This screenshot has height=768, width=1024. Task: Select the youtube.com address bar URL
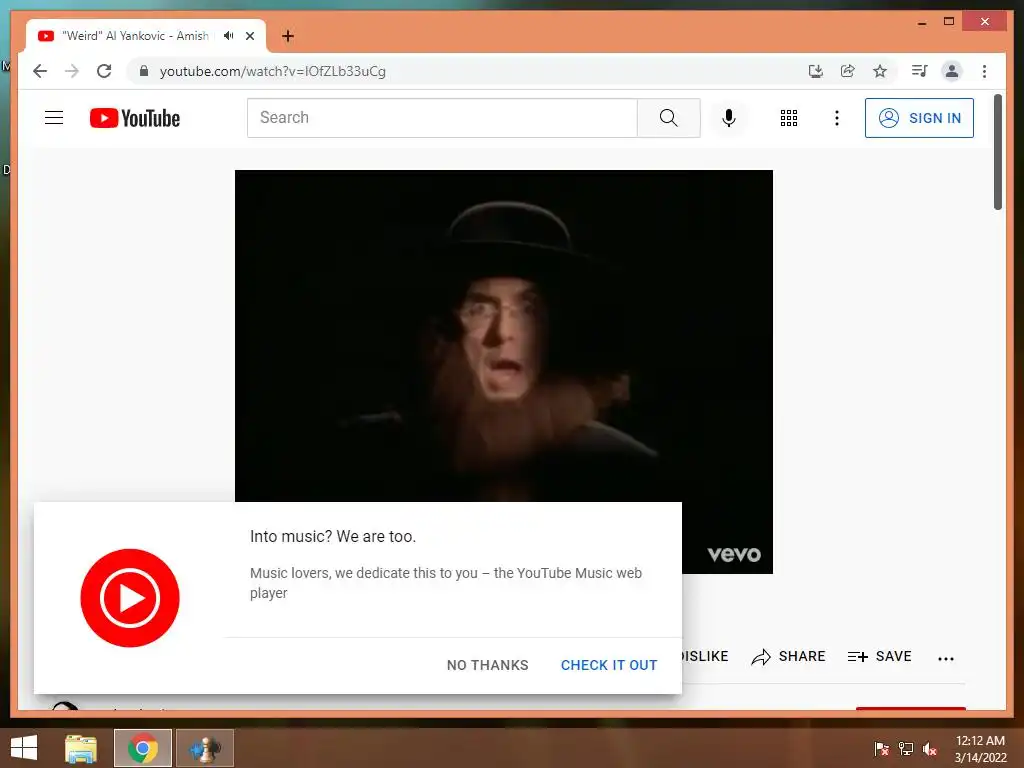(x=273, y=71)
